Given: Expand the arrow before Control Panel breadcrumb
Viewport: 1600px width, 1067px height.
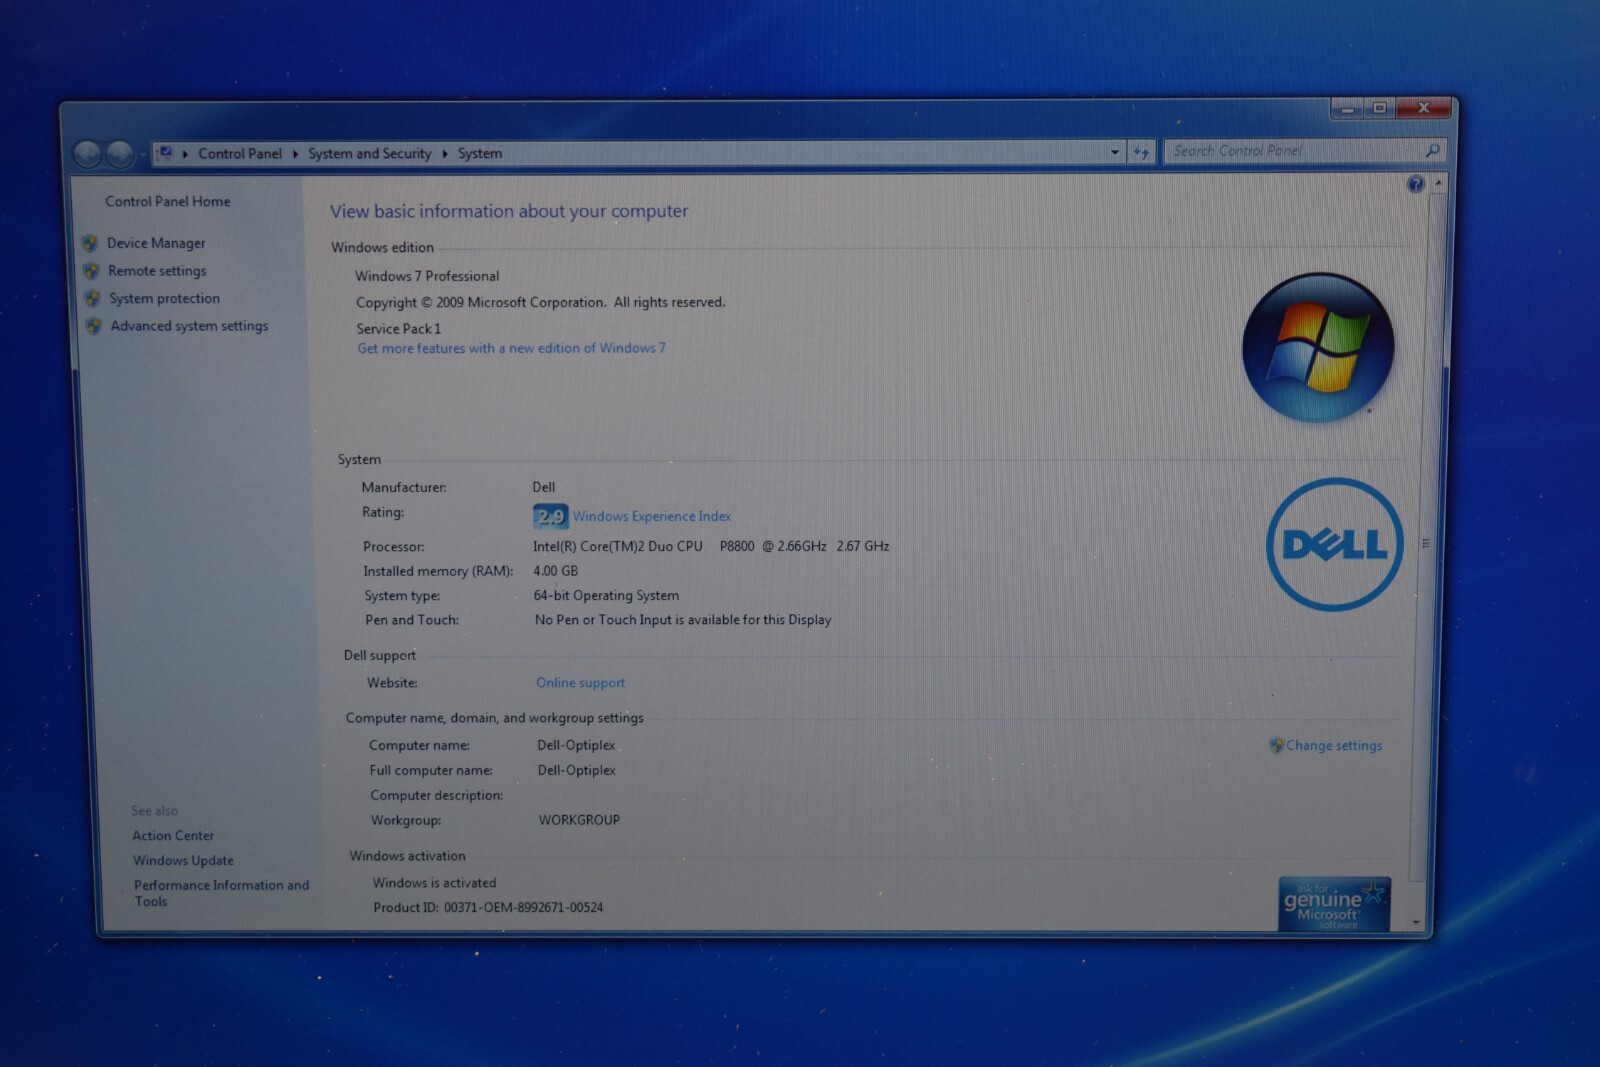Looking at the screenshot, I should [x=185, y=154].
